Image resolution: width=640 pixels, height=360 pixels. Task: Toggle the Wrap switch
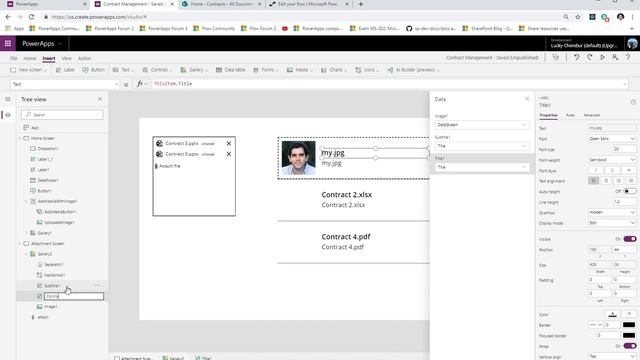630,346
